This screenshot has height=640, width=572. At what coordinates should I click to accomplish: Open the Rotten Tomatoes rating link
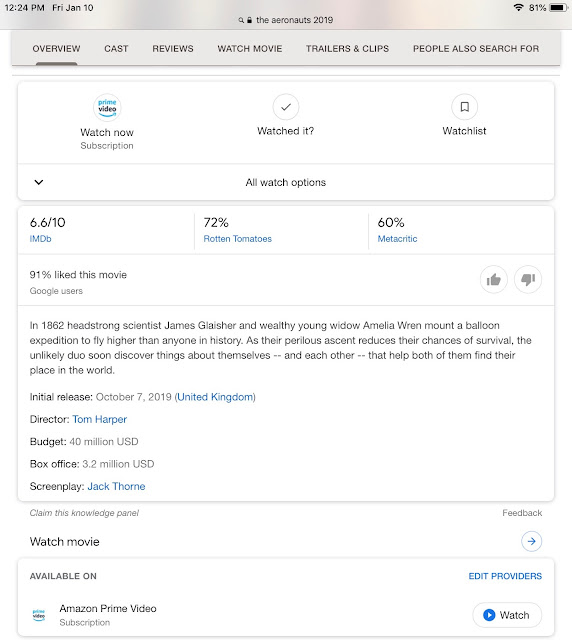[238, 239]
